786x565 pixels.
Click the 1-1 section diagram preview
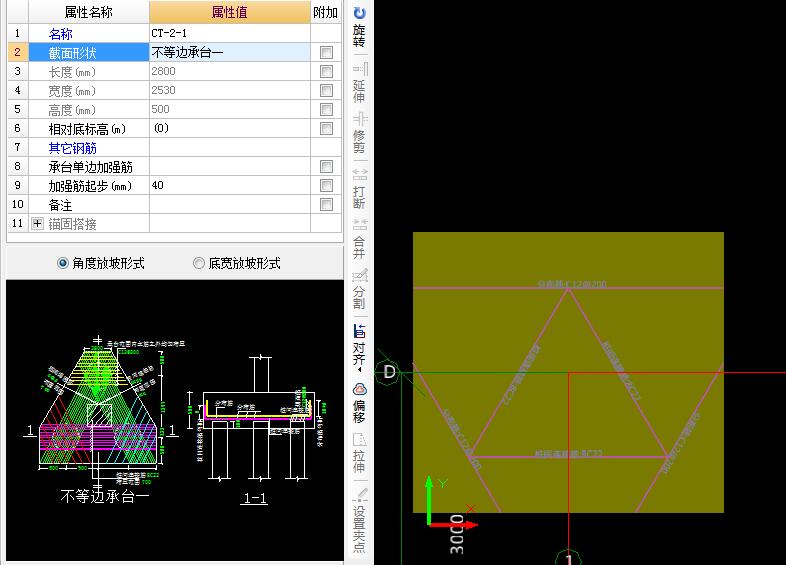click(256, 430)
